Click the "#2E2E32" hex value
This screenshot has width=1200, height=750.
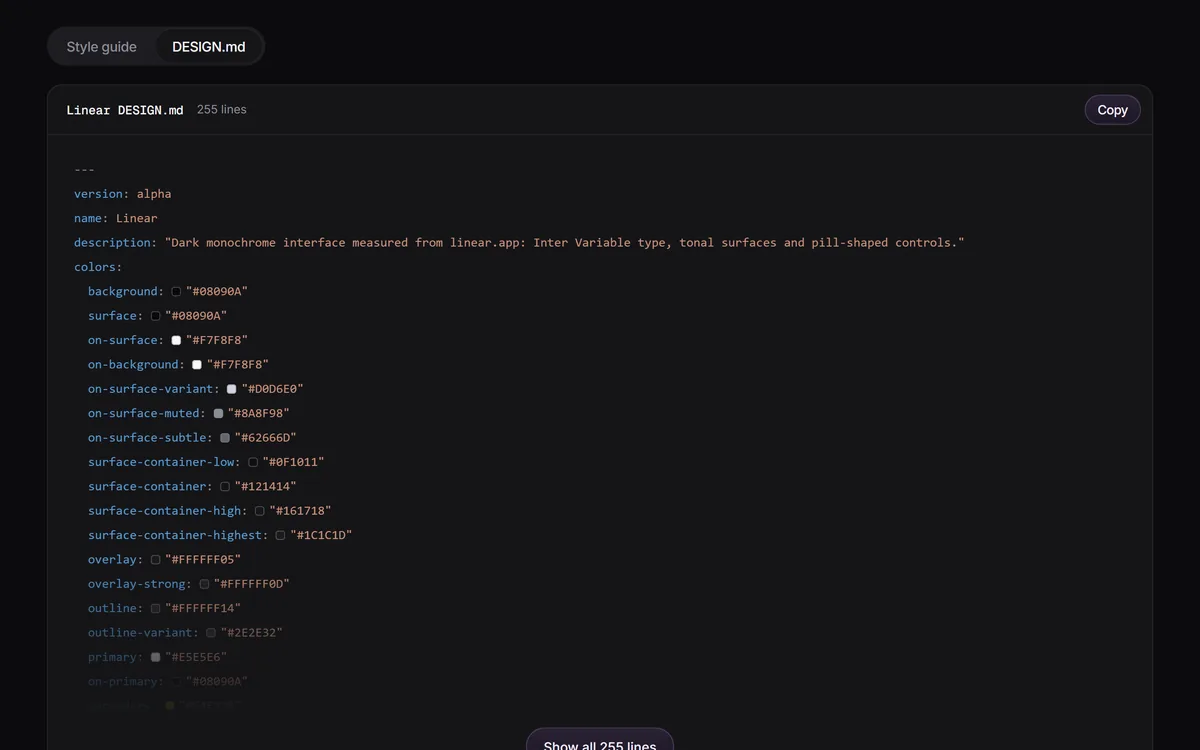252,633
